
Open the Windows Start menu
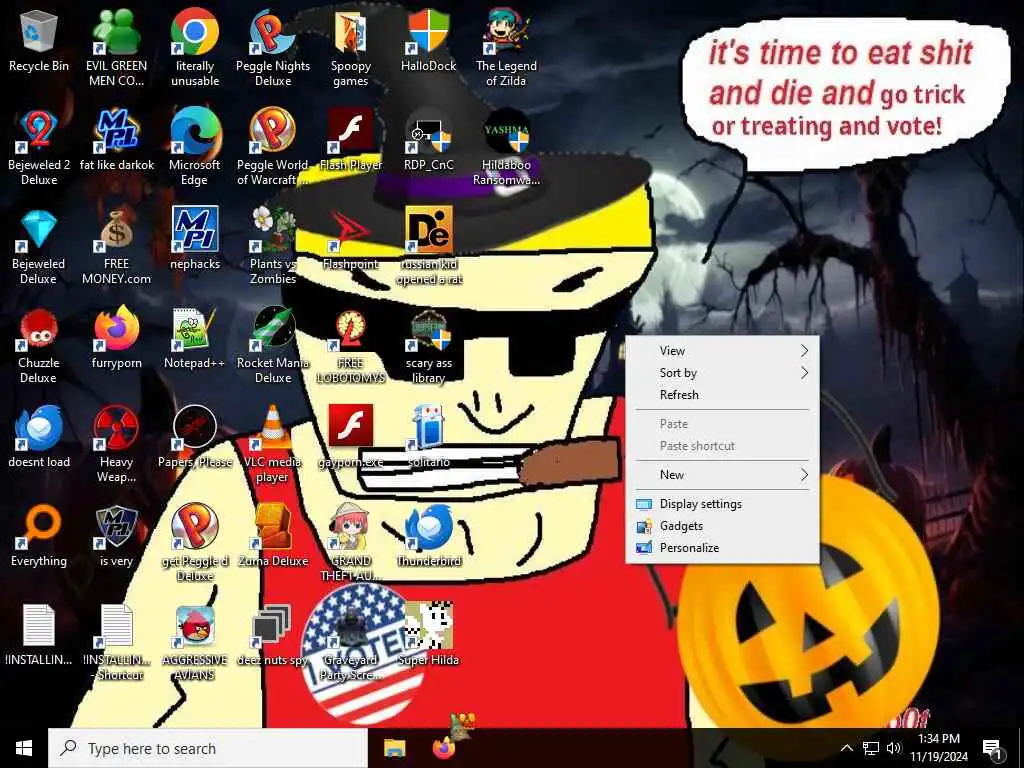click(x=24, y=748)
